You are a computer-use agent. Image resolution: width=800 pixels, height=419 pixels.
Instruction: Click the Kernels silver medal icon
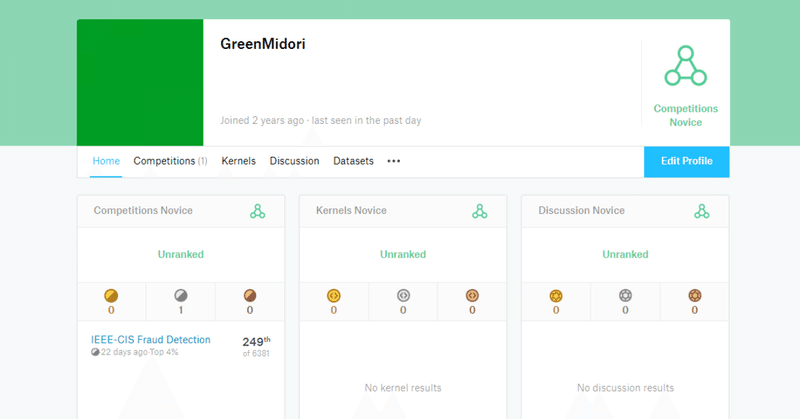point(403,295)
